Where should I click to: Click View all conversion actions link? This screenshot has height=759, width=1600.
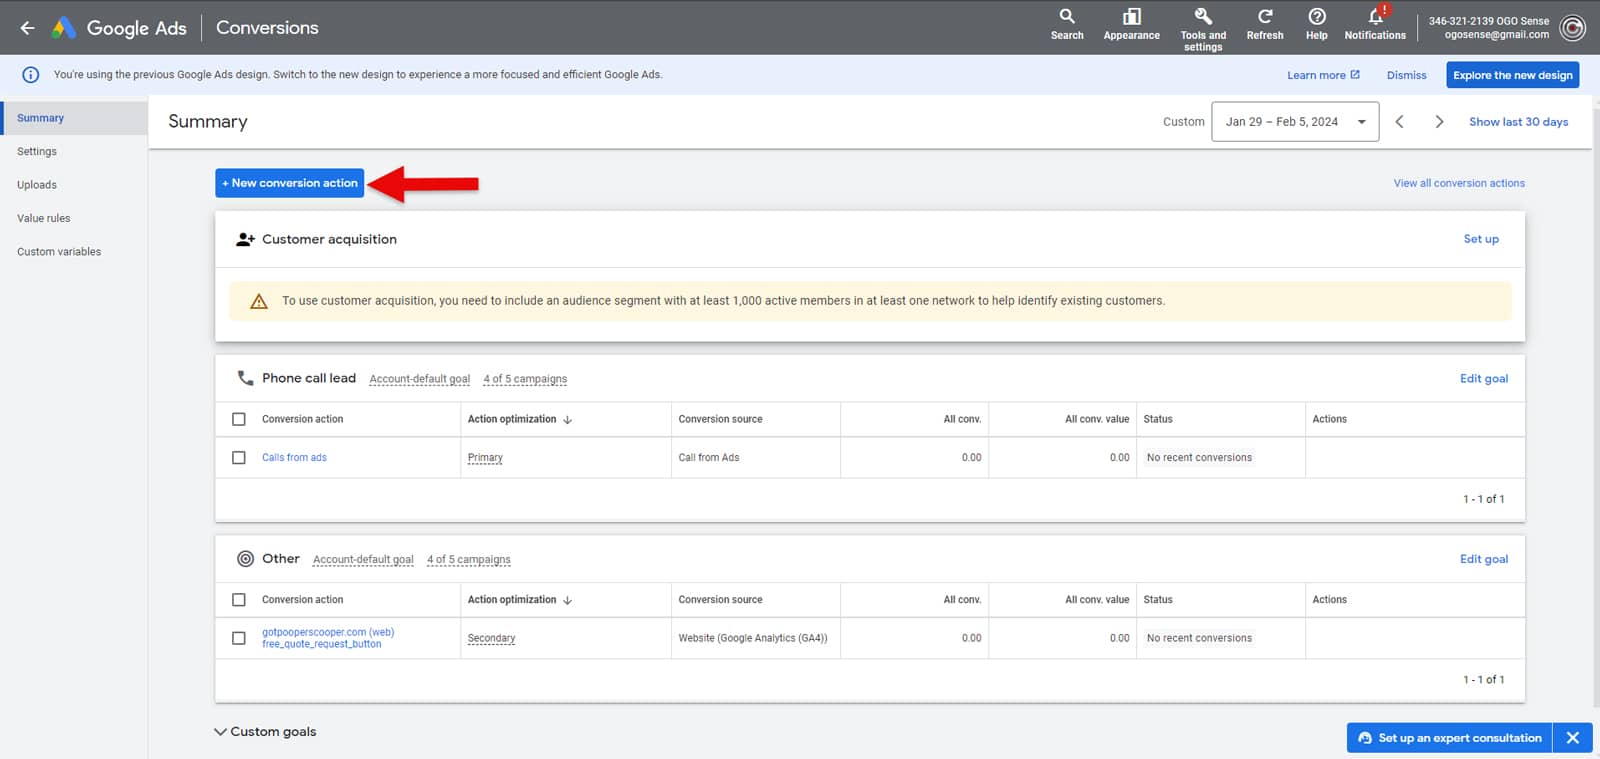coord(1458,184)
